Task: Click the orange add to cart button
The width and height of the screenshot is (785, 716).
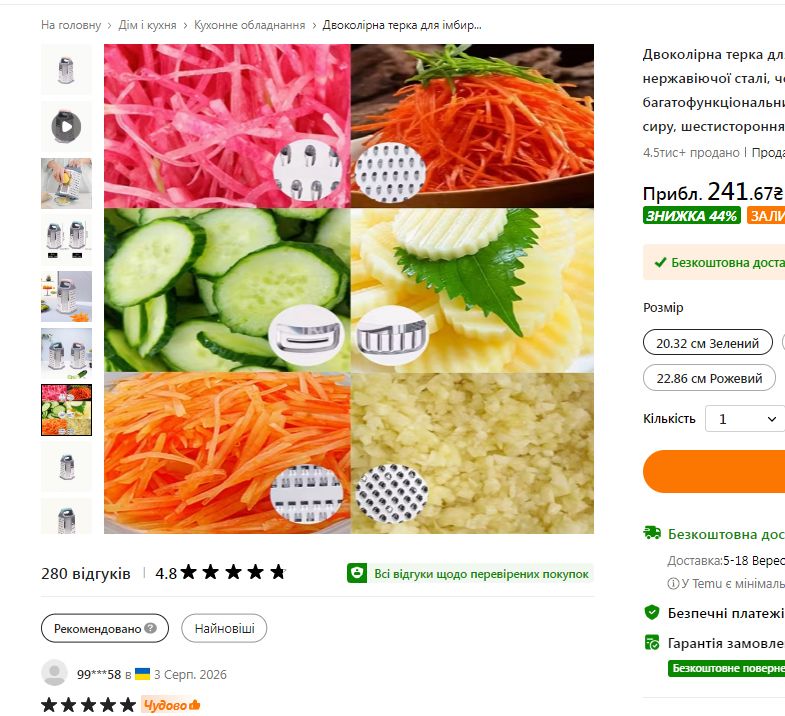Action: point(714,471)
